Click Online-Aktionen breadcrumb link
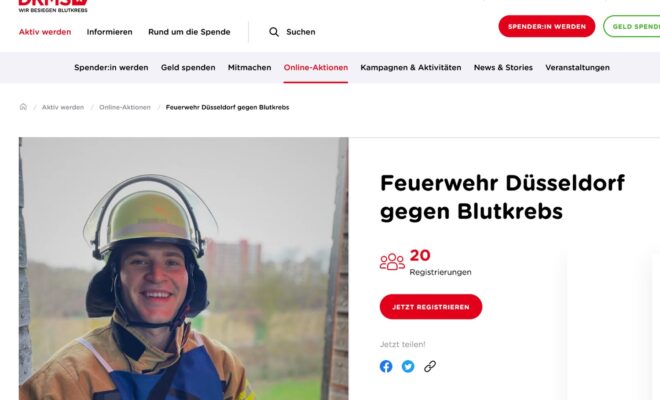This screenshot has width=660, height=400. 125,107
